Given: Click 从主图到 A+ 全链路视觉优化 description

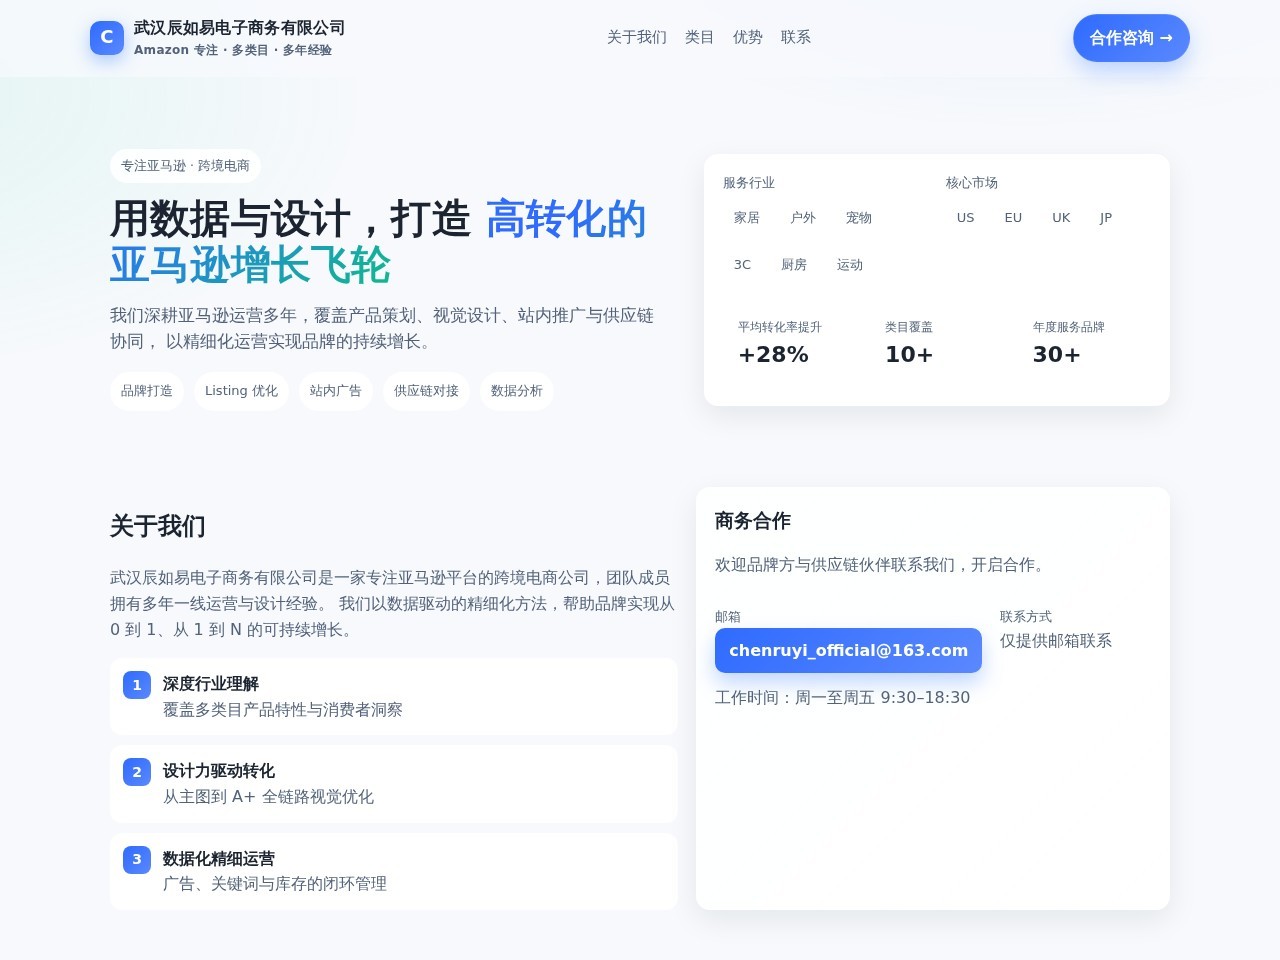Looking at the screenshot, I should point(268,797).
